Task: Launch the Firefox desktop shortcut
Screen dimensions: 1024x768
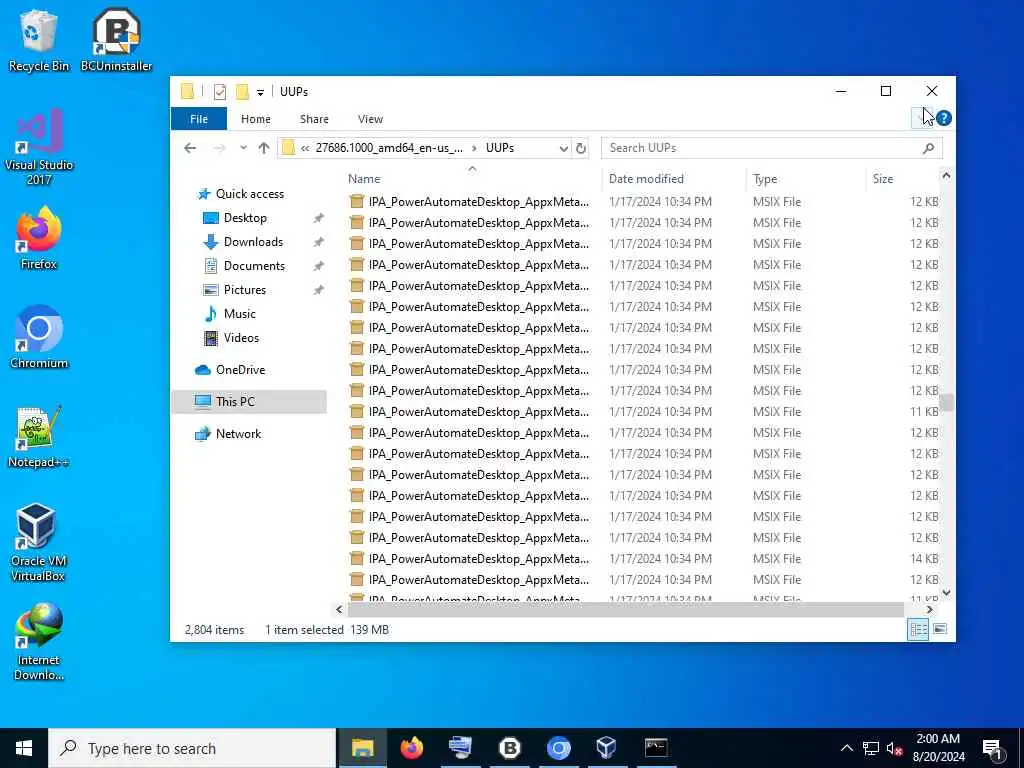Action: coord(39,238)
